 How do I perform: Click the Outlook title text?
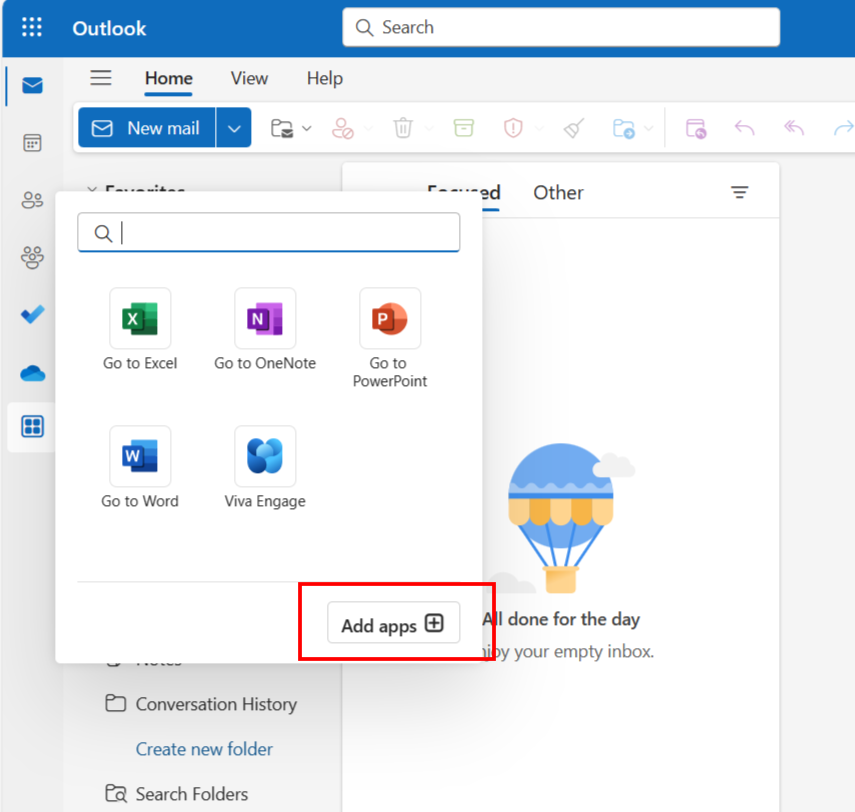(x=109, y=28)
